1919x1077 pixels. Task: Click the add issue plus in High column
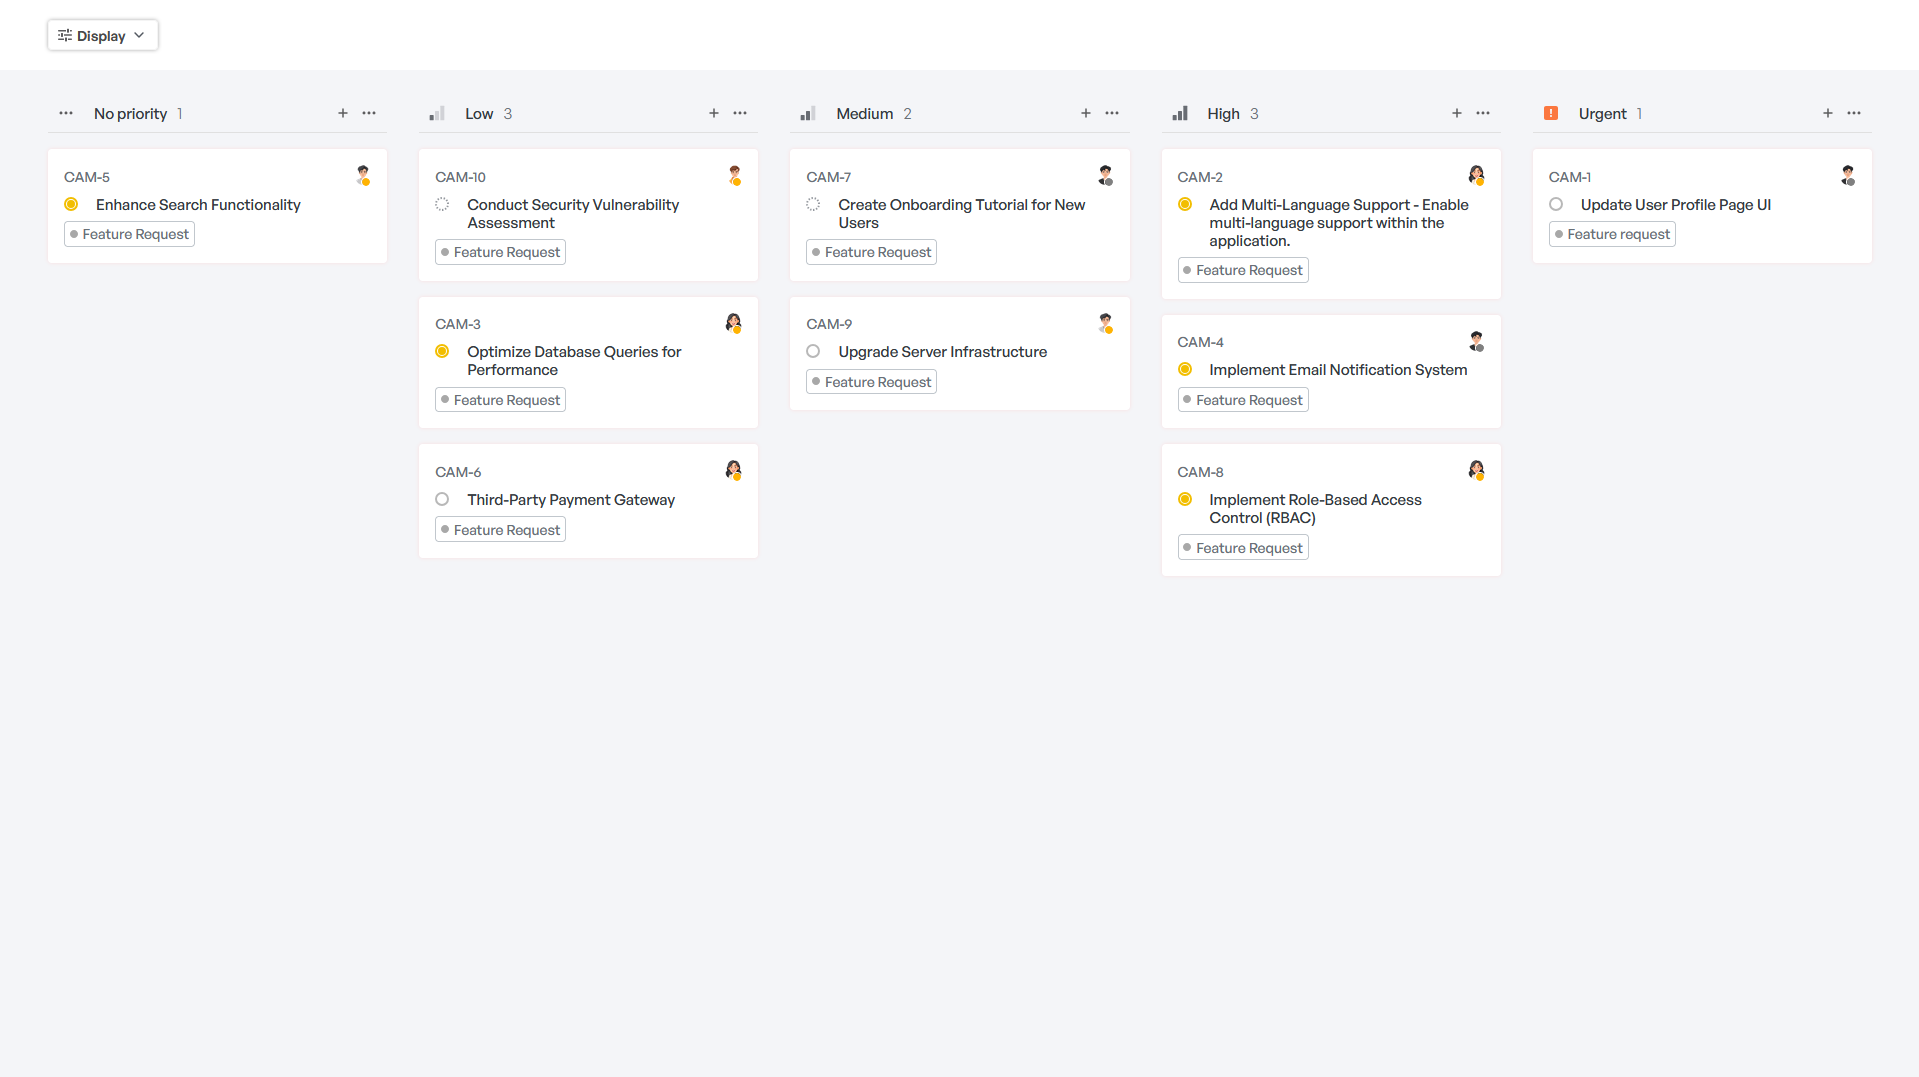click(1457, 113)
